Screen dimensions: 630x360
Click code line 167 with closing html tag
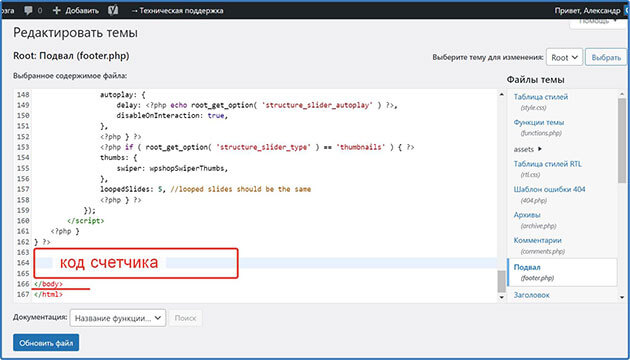tap(49, 294)
